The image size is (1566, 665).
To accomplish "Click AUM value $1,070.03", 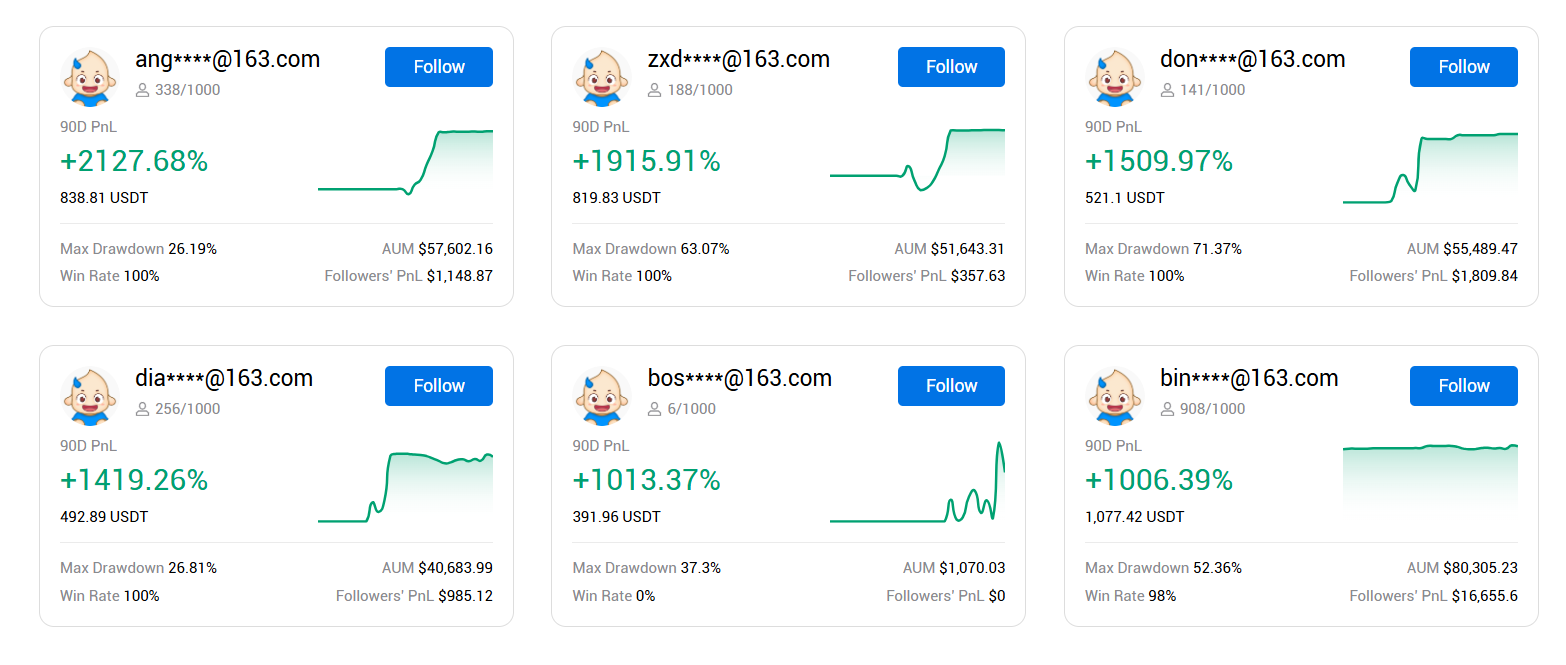I will pyautogui.click(x=972, y=568).
